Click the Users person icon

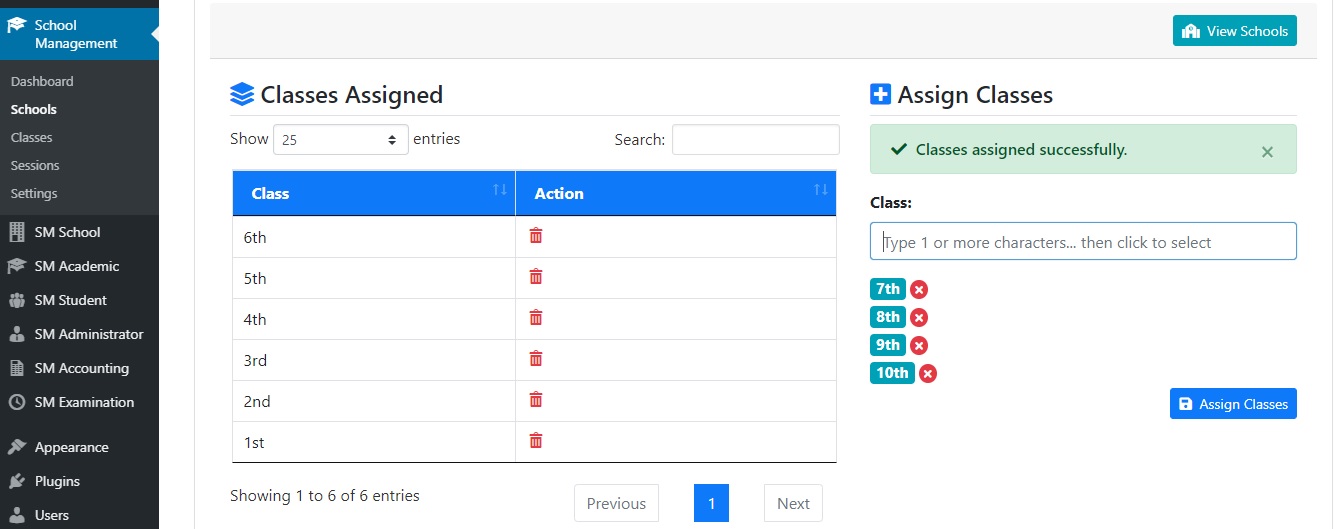click(16, 515)
